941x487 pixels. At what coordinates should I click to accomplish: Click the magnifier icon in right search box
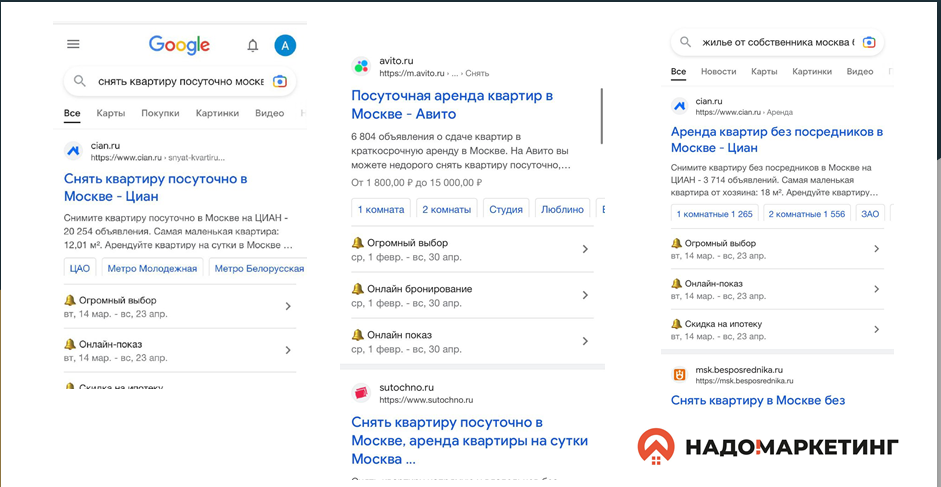pos(685,43)
